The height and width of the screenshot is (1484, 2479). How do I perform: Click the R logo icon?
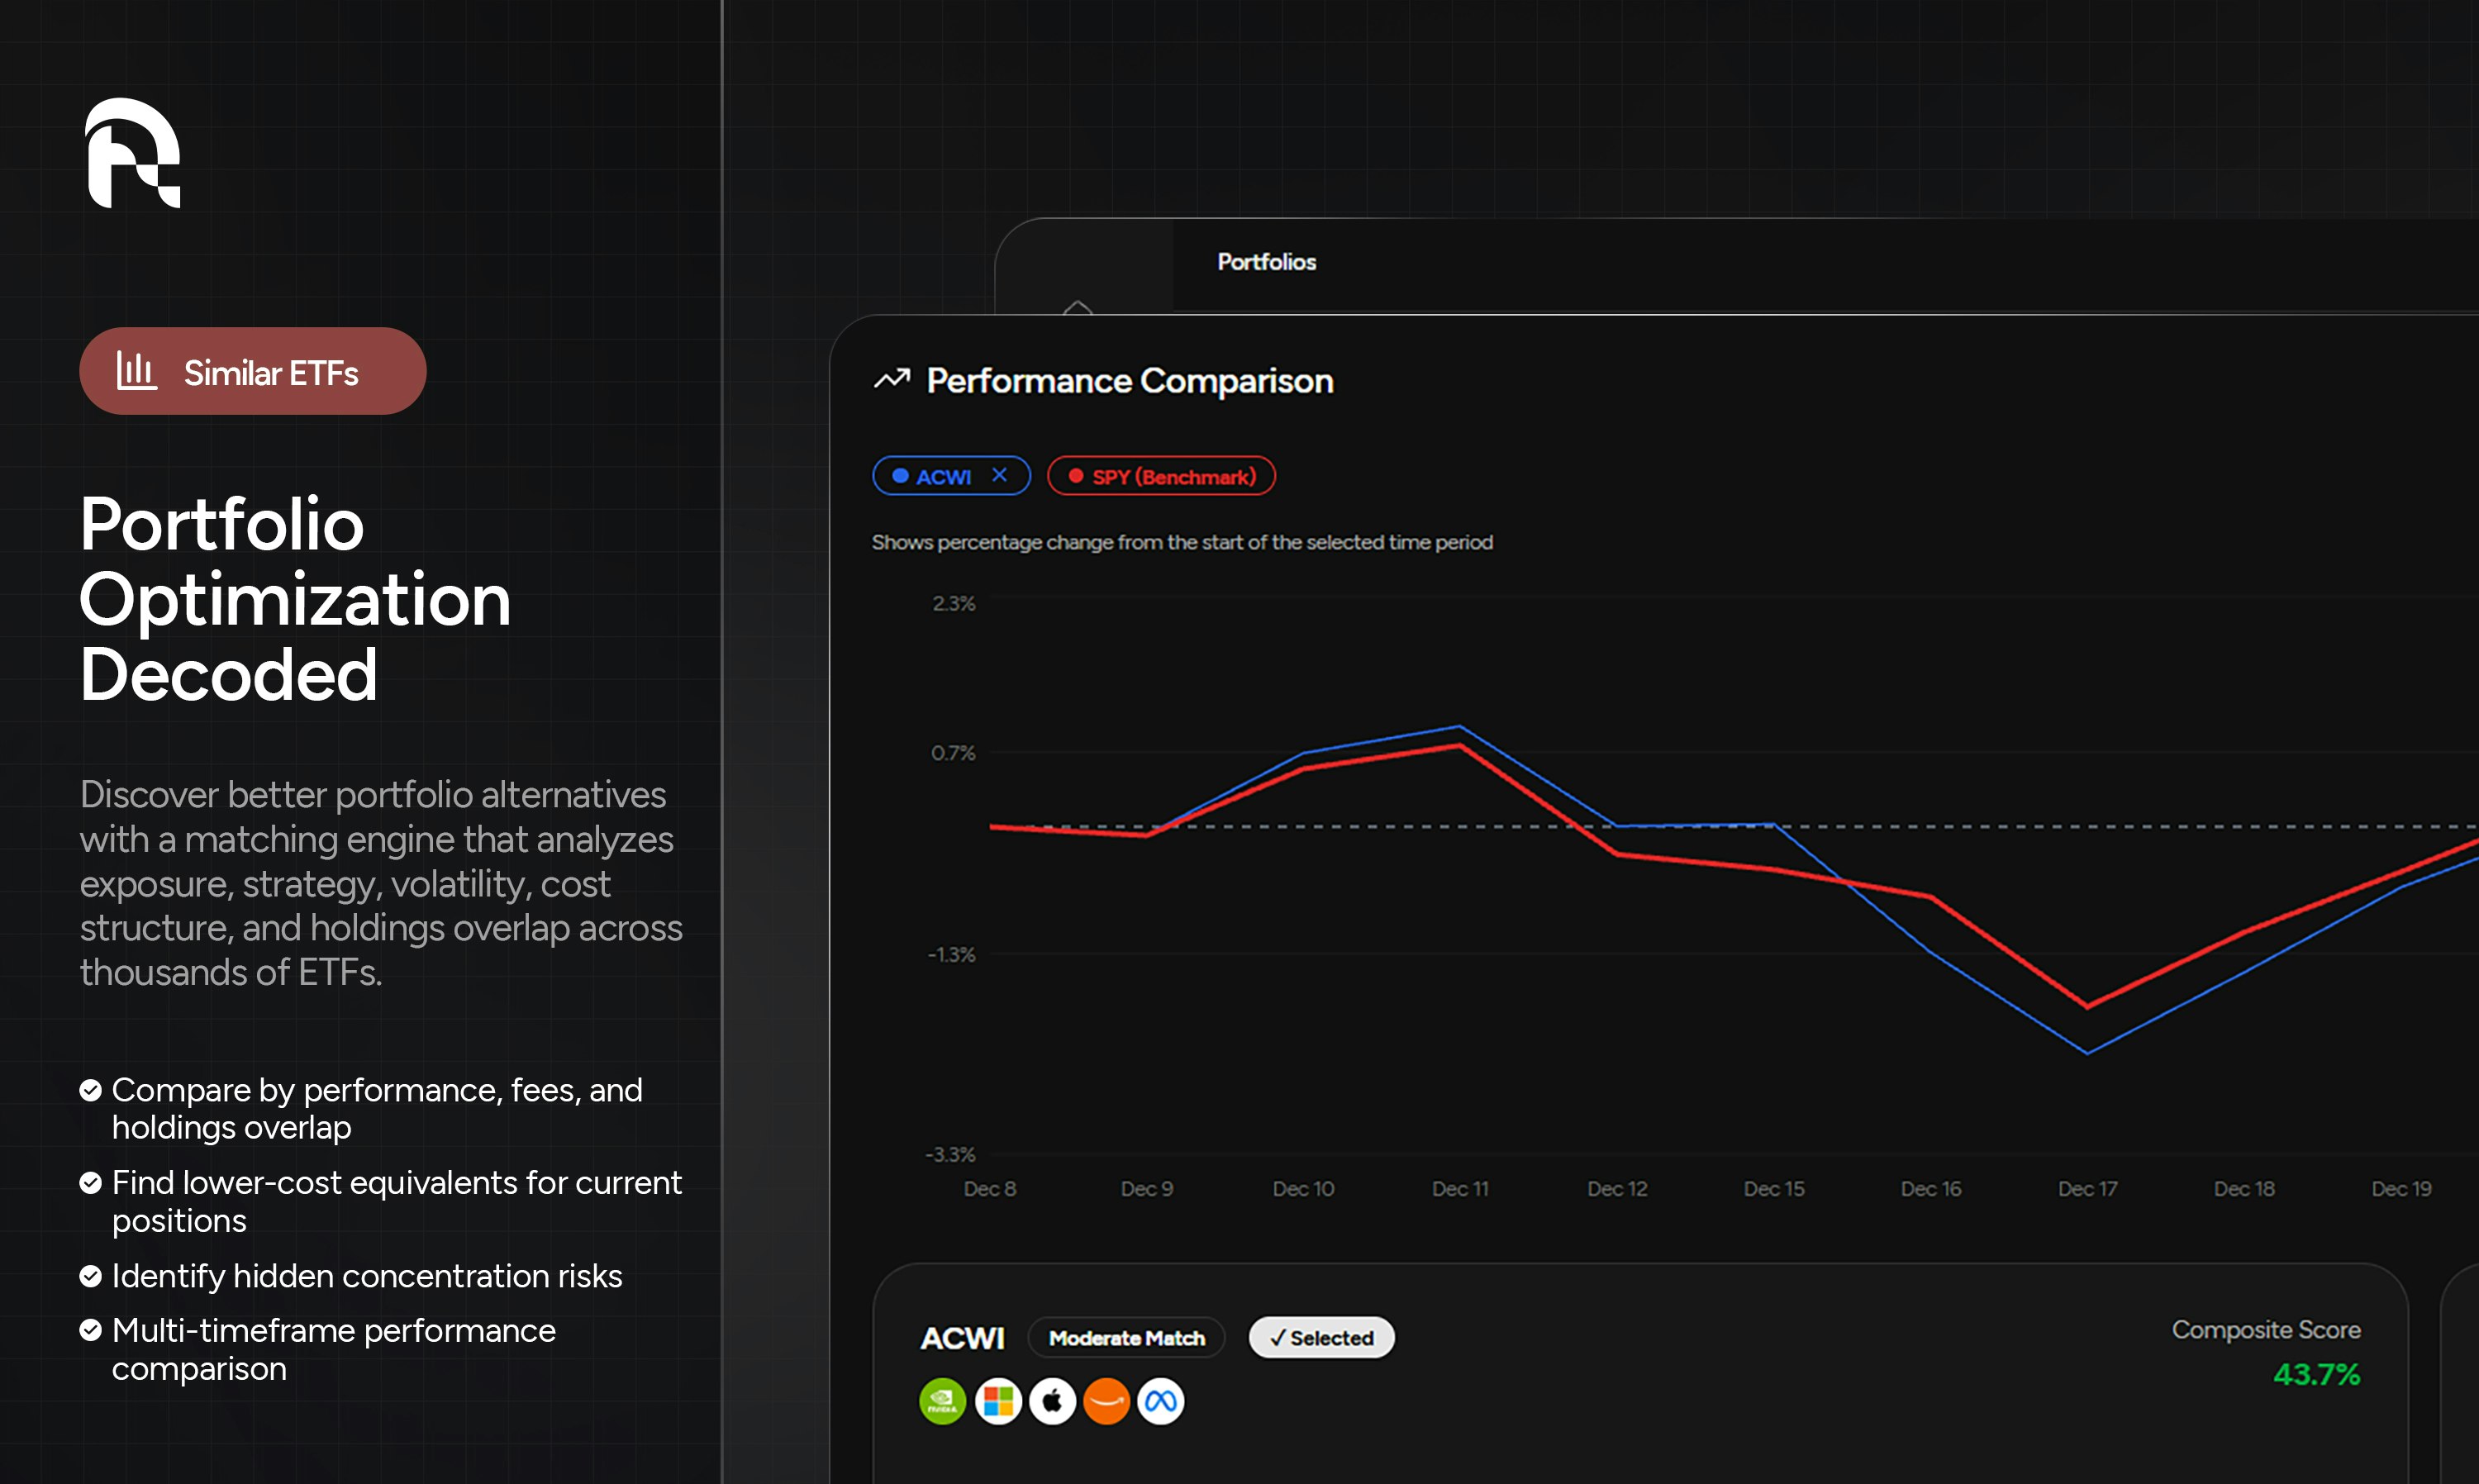[x=133, y=153]
